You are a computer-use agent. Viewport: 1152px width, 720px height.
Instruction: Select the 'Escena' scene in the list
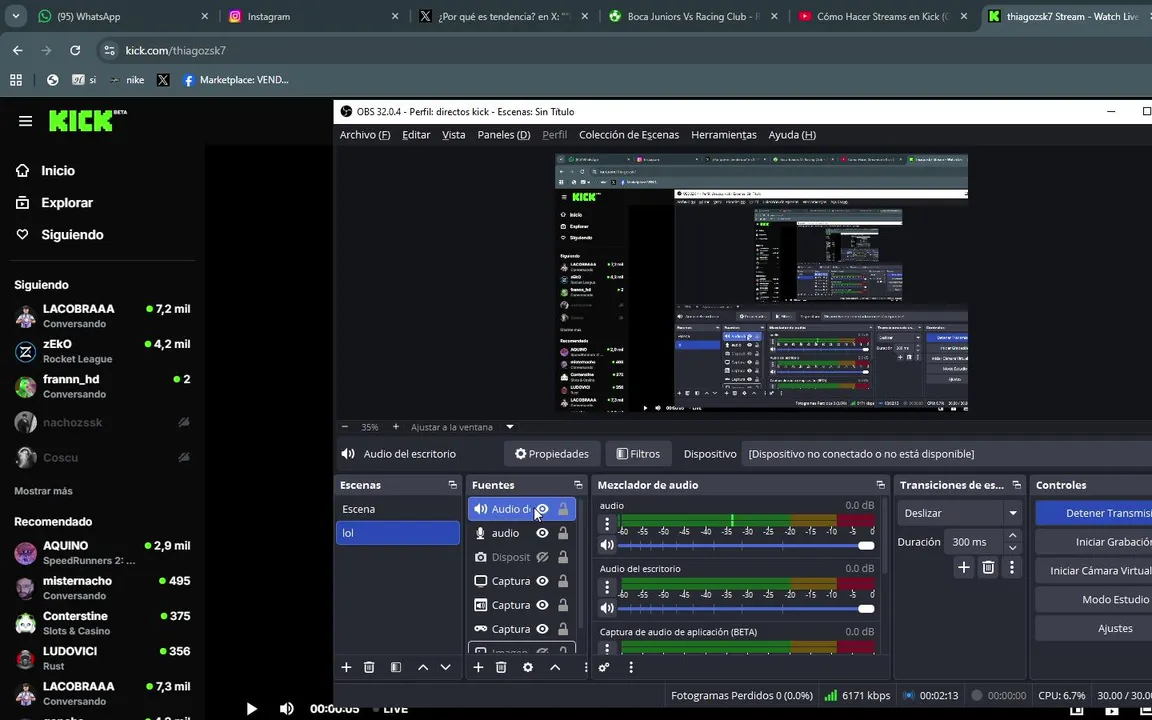tap(397, 509)
